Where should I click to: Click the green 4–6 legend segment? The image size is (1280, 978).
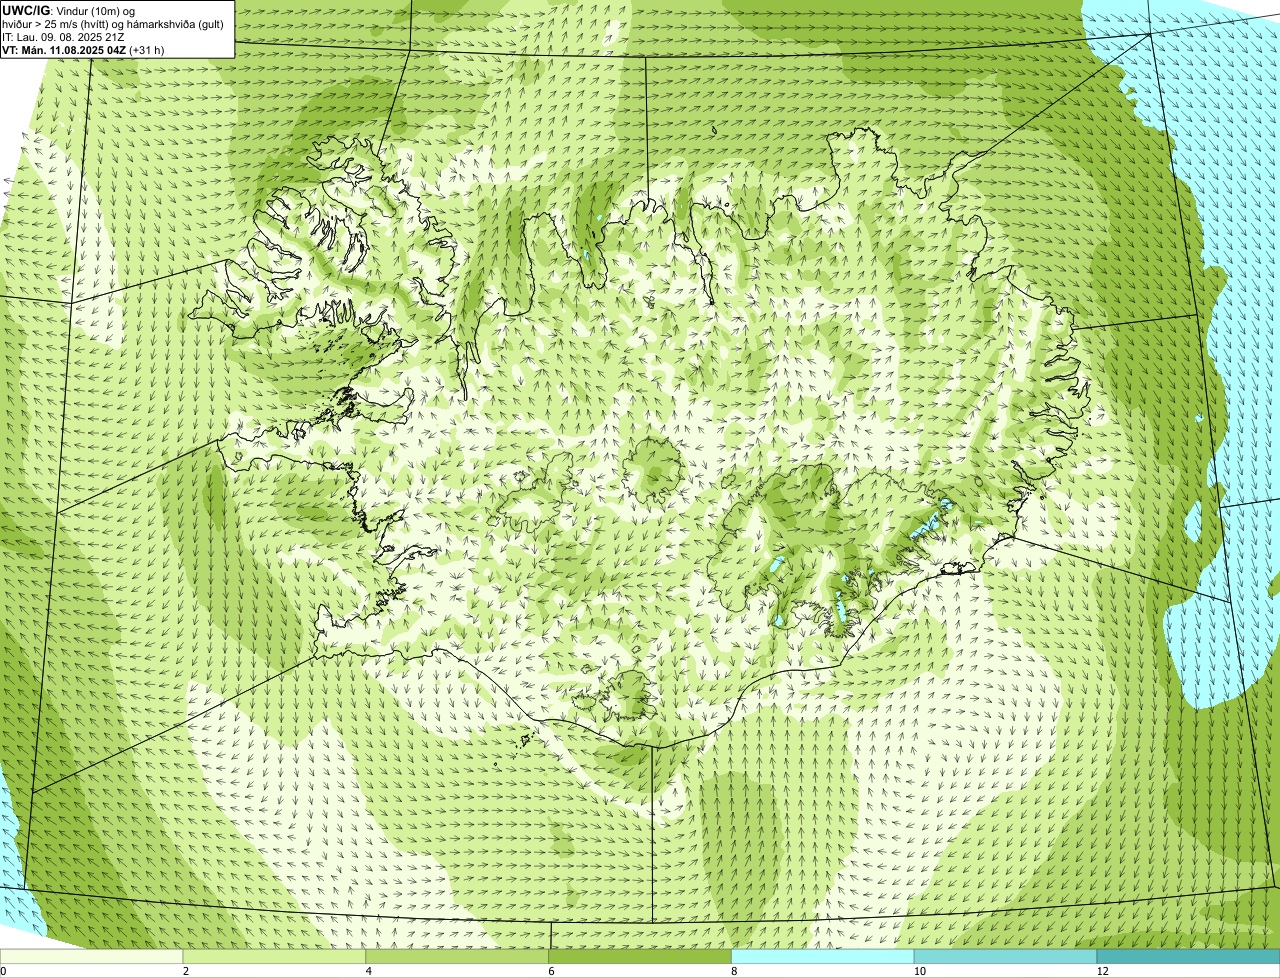click(x=457, y=957)
